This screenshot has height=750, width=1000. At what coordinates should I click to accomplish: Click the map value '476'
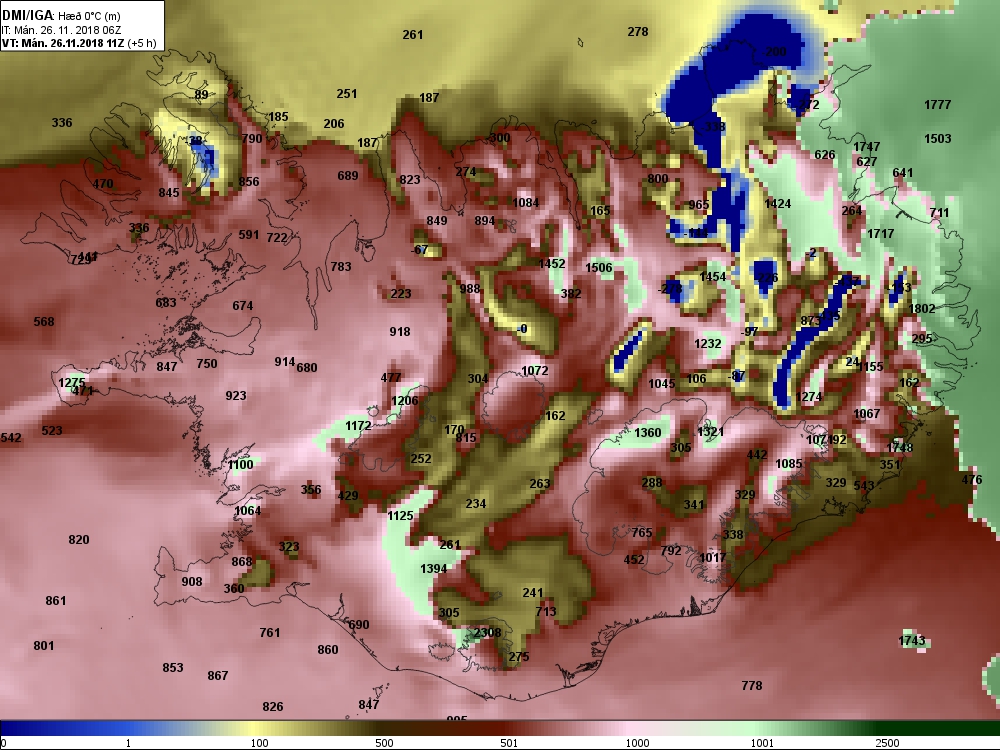pyautogui.click(x=972, y=480)
